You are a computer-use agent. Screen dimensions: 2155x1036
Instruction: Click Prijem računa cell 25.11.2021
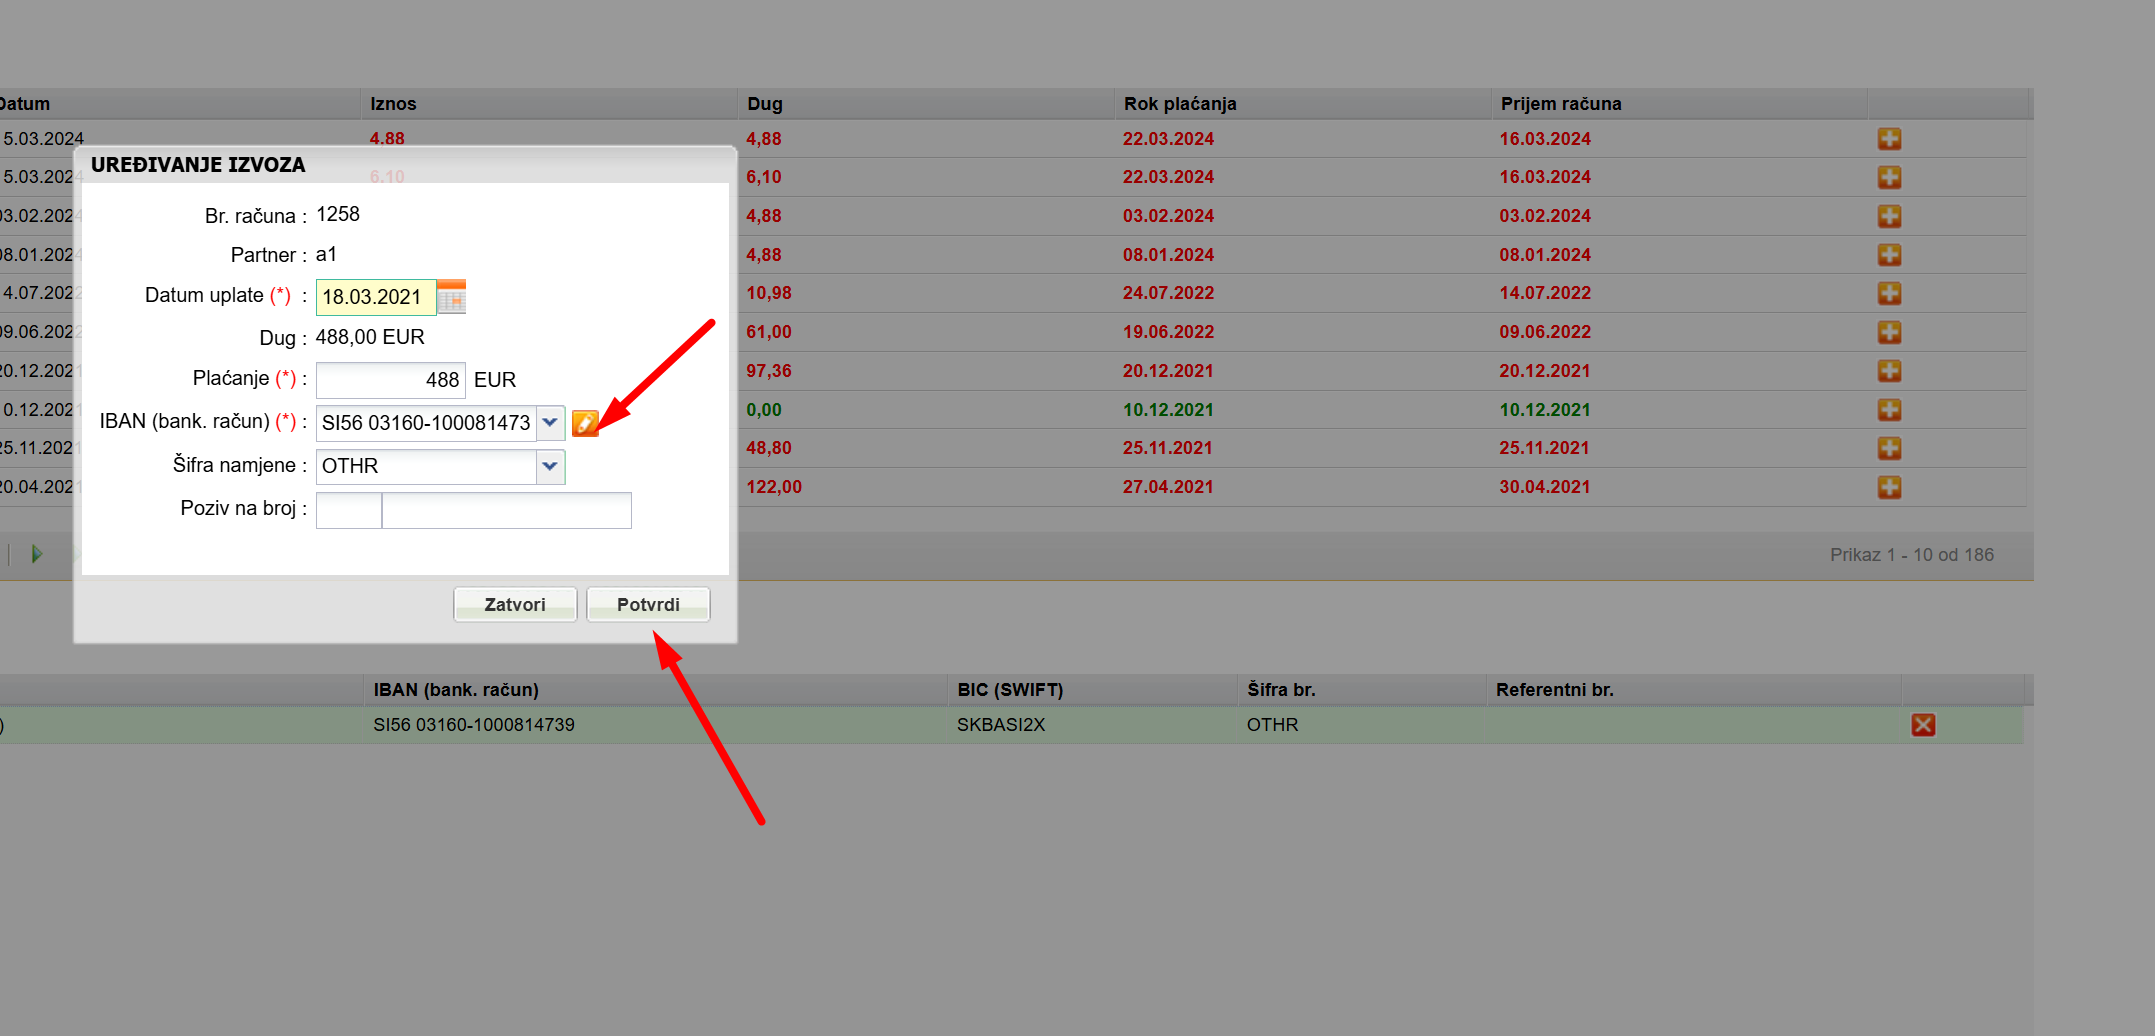tap(1544, 448)
